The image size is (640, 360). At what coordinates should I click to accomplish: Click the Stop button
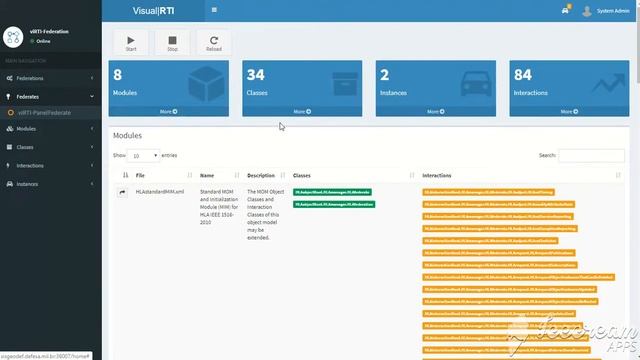(x=172, y=42)
